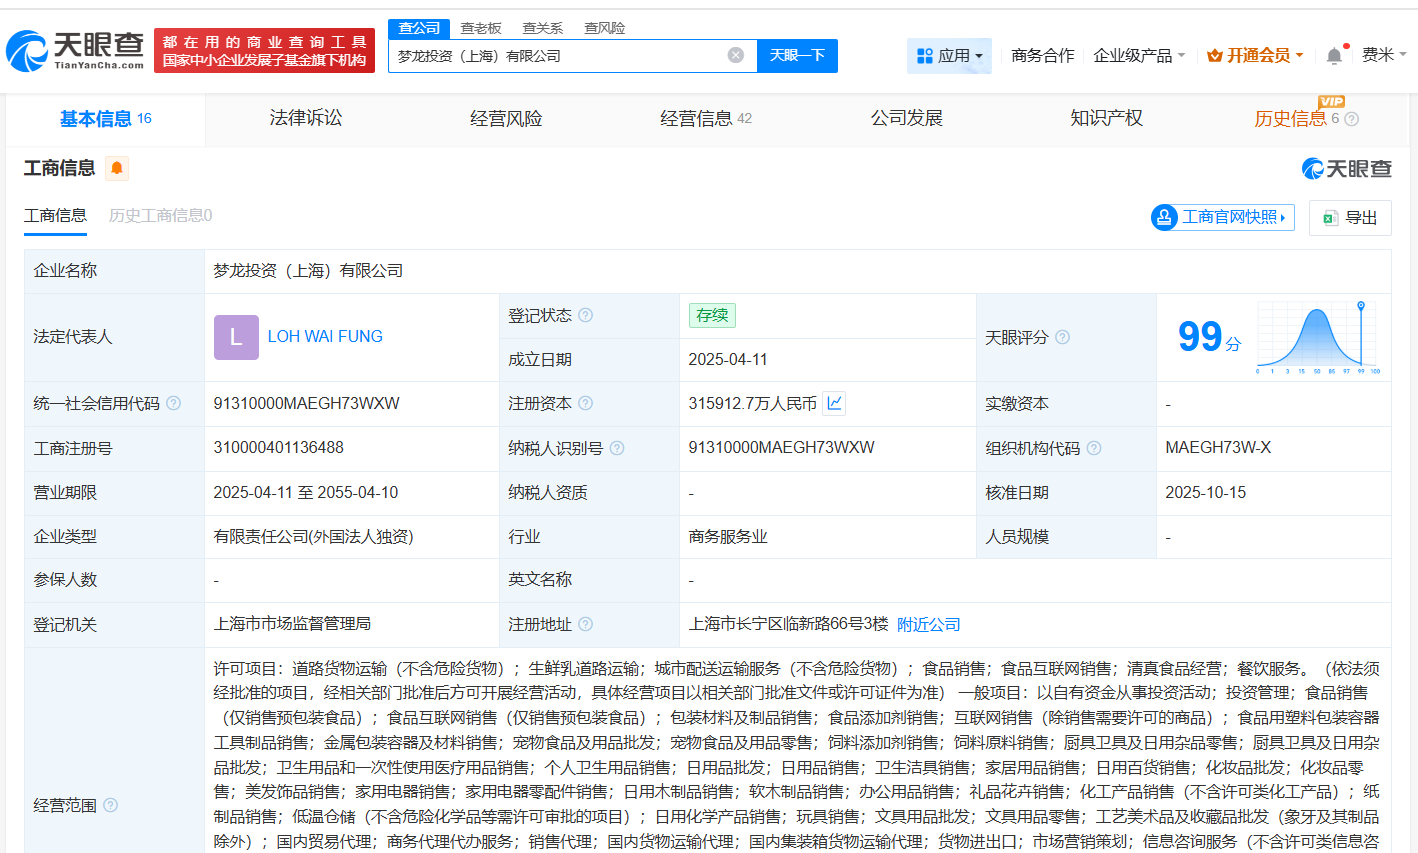Screen dimensions: 1418x853
Task: Click help icon next to 统一社会信用代码
Action: coord(172,402)
